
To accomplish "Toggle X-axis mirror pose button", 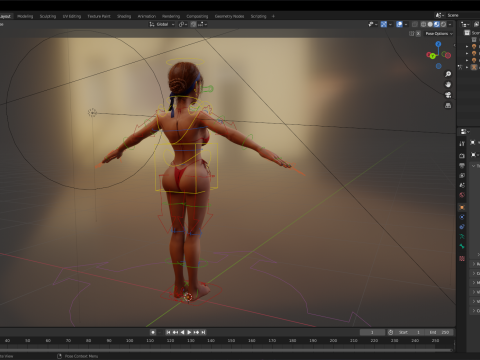I will [x=418, y=34].
